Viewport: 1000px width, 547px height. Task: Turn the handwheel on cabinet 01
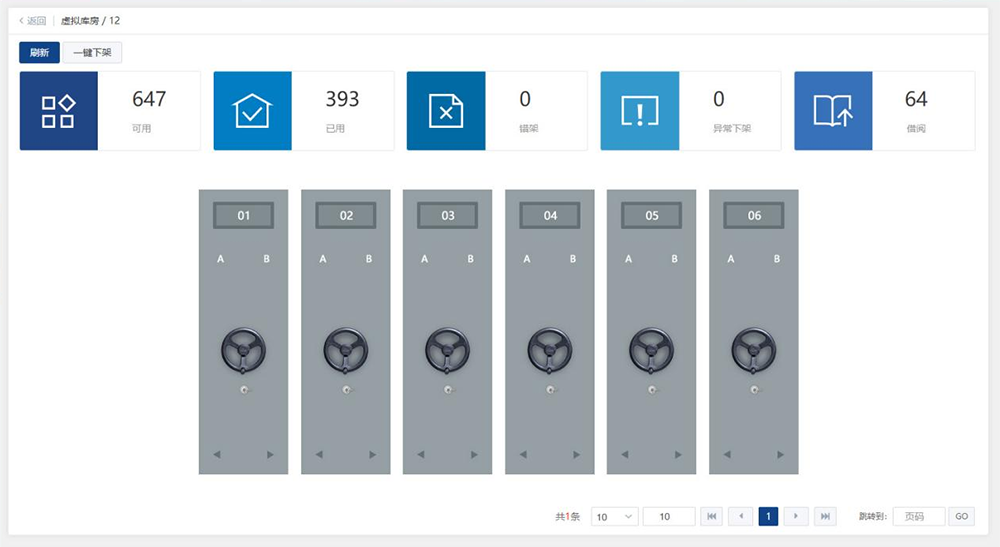[243, 351]
